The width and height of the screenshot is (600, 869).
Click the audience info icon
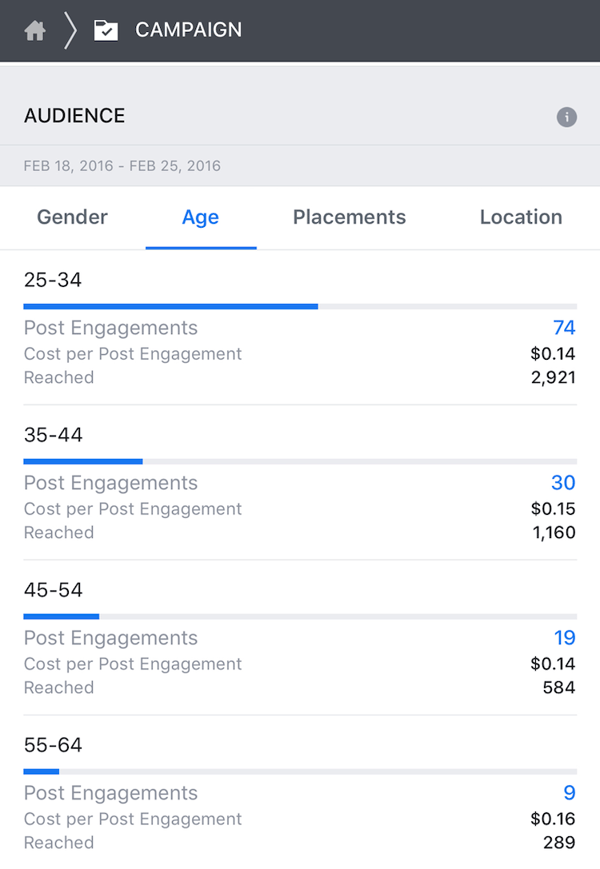567,117
